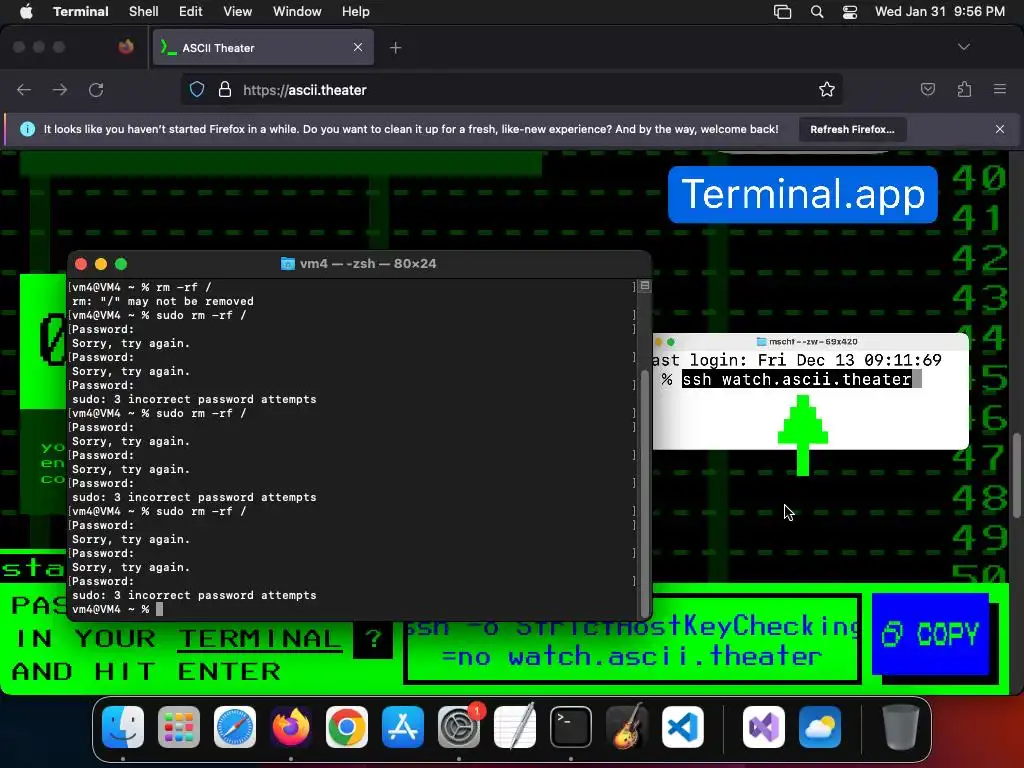Open the Save to Pocket icon
The height and width of the screenshot is (768, 1024).
click(928, 89)
